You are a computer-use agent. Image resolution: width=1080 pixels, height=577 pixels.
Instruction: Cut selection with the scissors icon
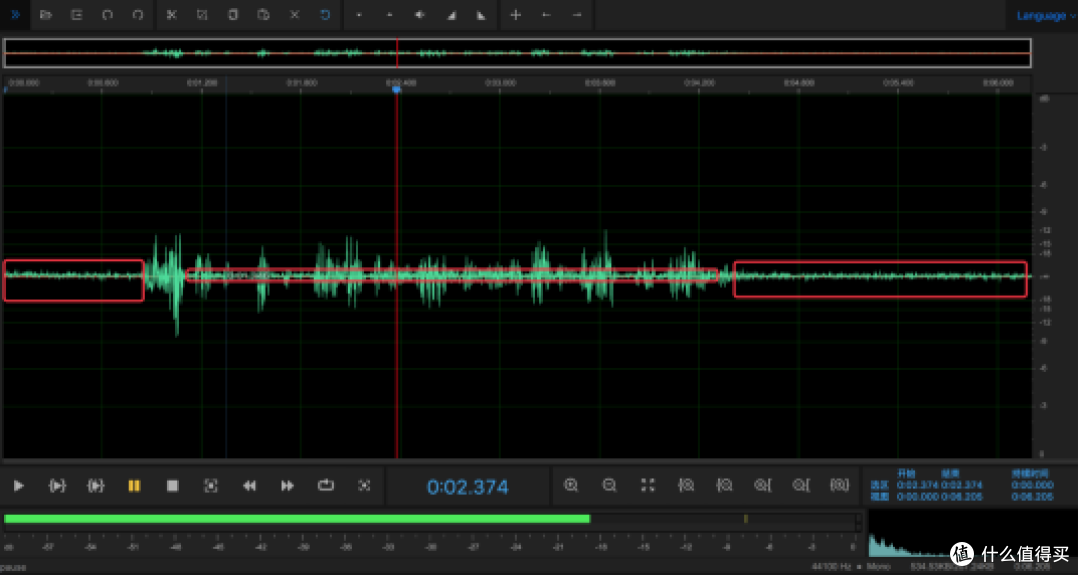click(172, 14)
